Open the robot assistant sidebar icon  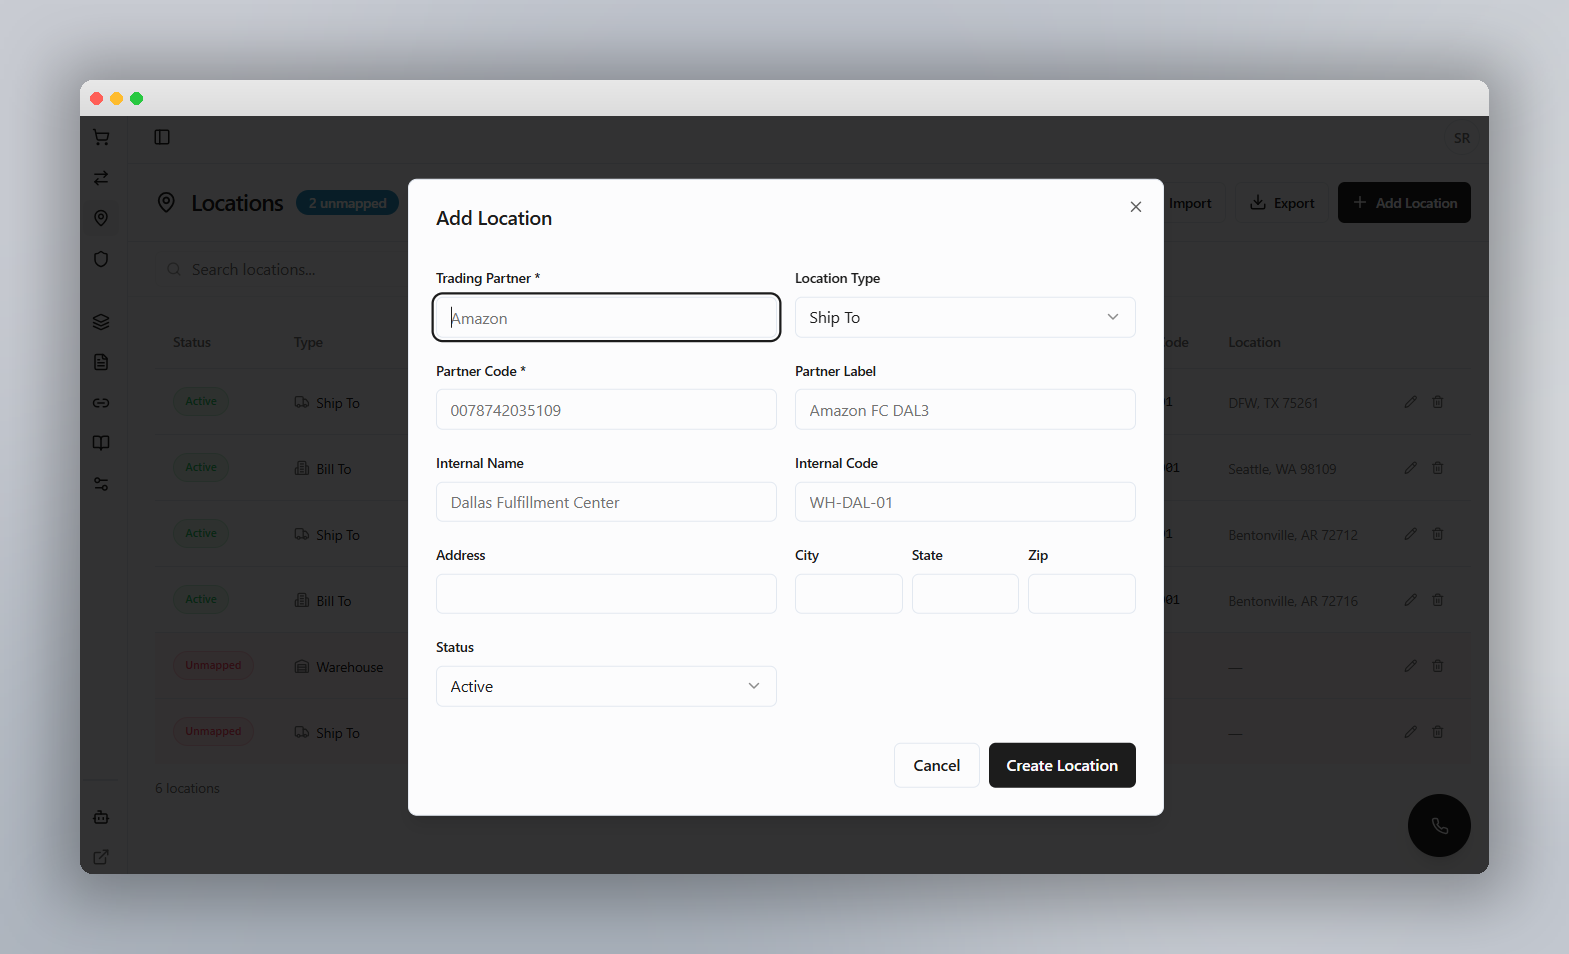(x=101, y=817)
